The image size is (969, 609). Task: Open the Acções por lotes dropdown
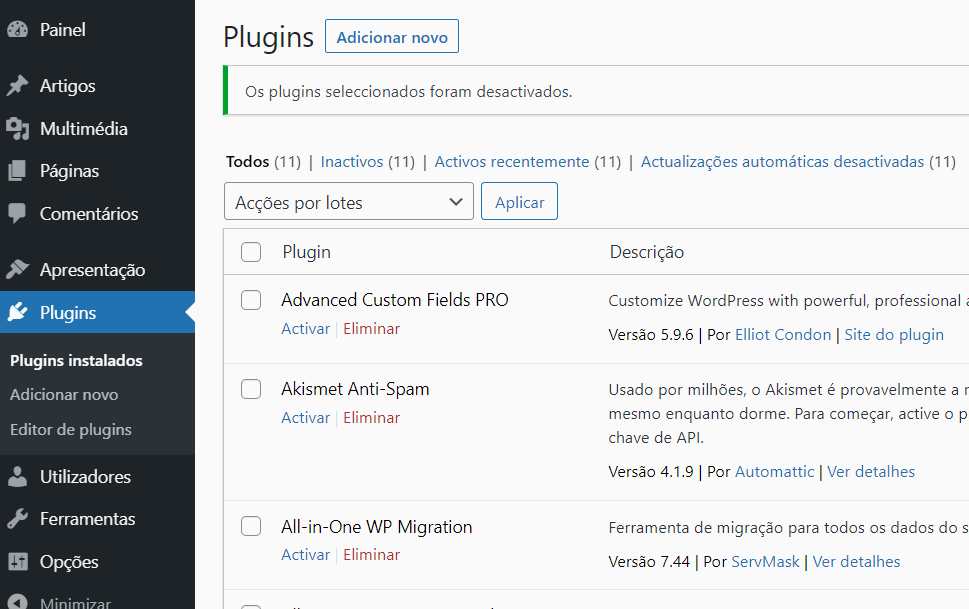tap(348, 202)
